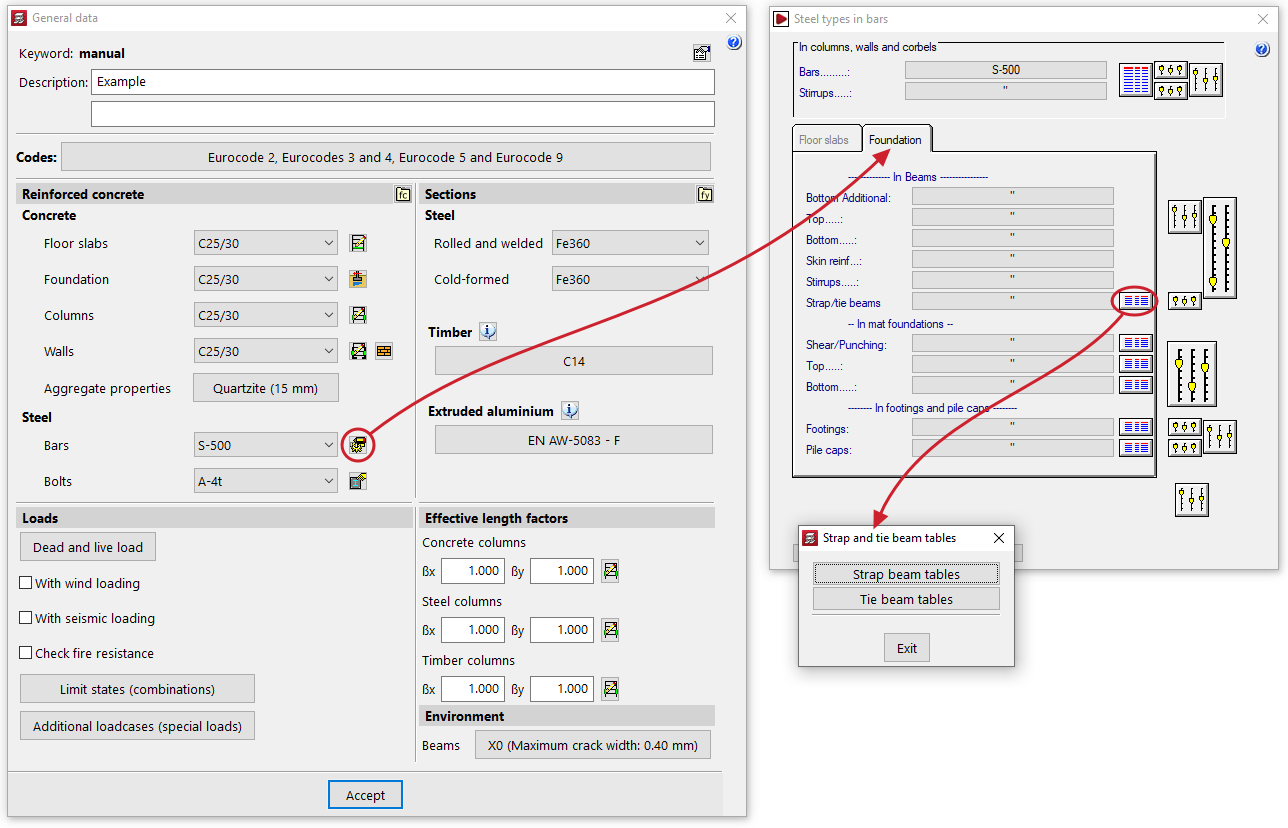This screenshot has height=828, width=1288.
Task: Open the bolts settings icon next to A-4t
Action: tap(358, 481)
